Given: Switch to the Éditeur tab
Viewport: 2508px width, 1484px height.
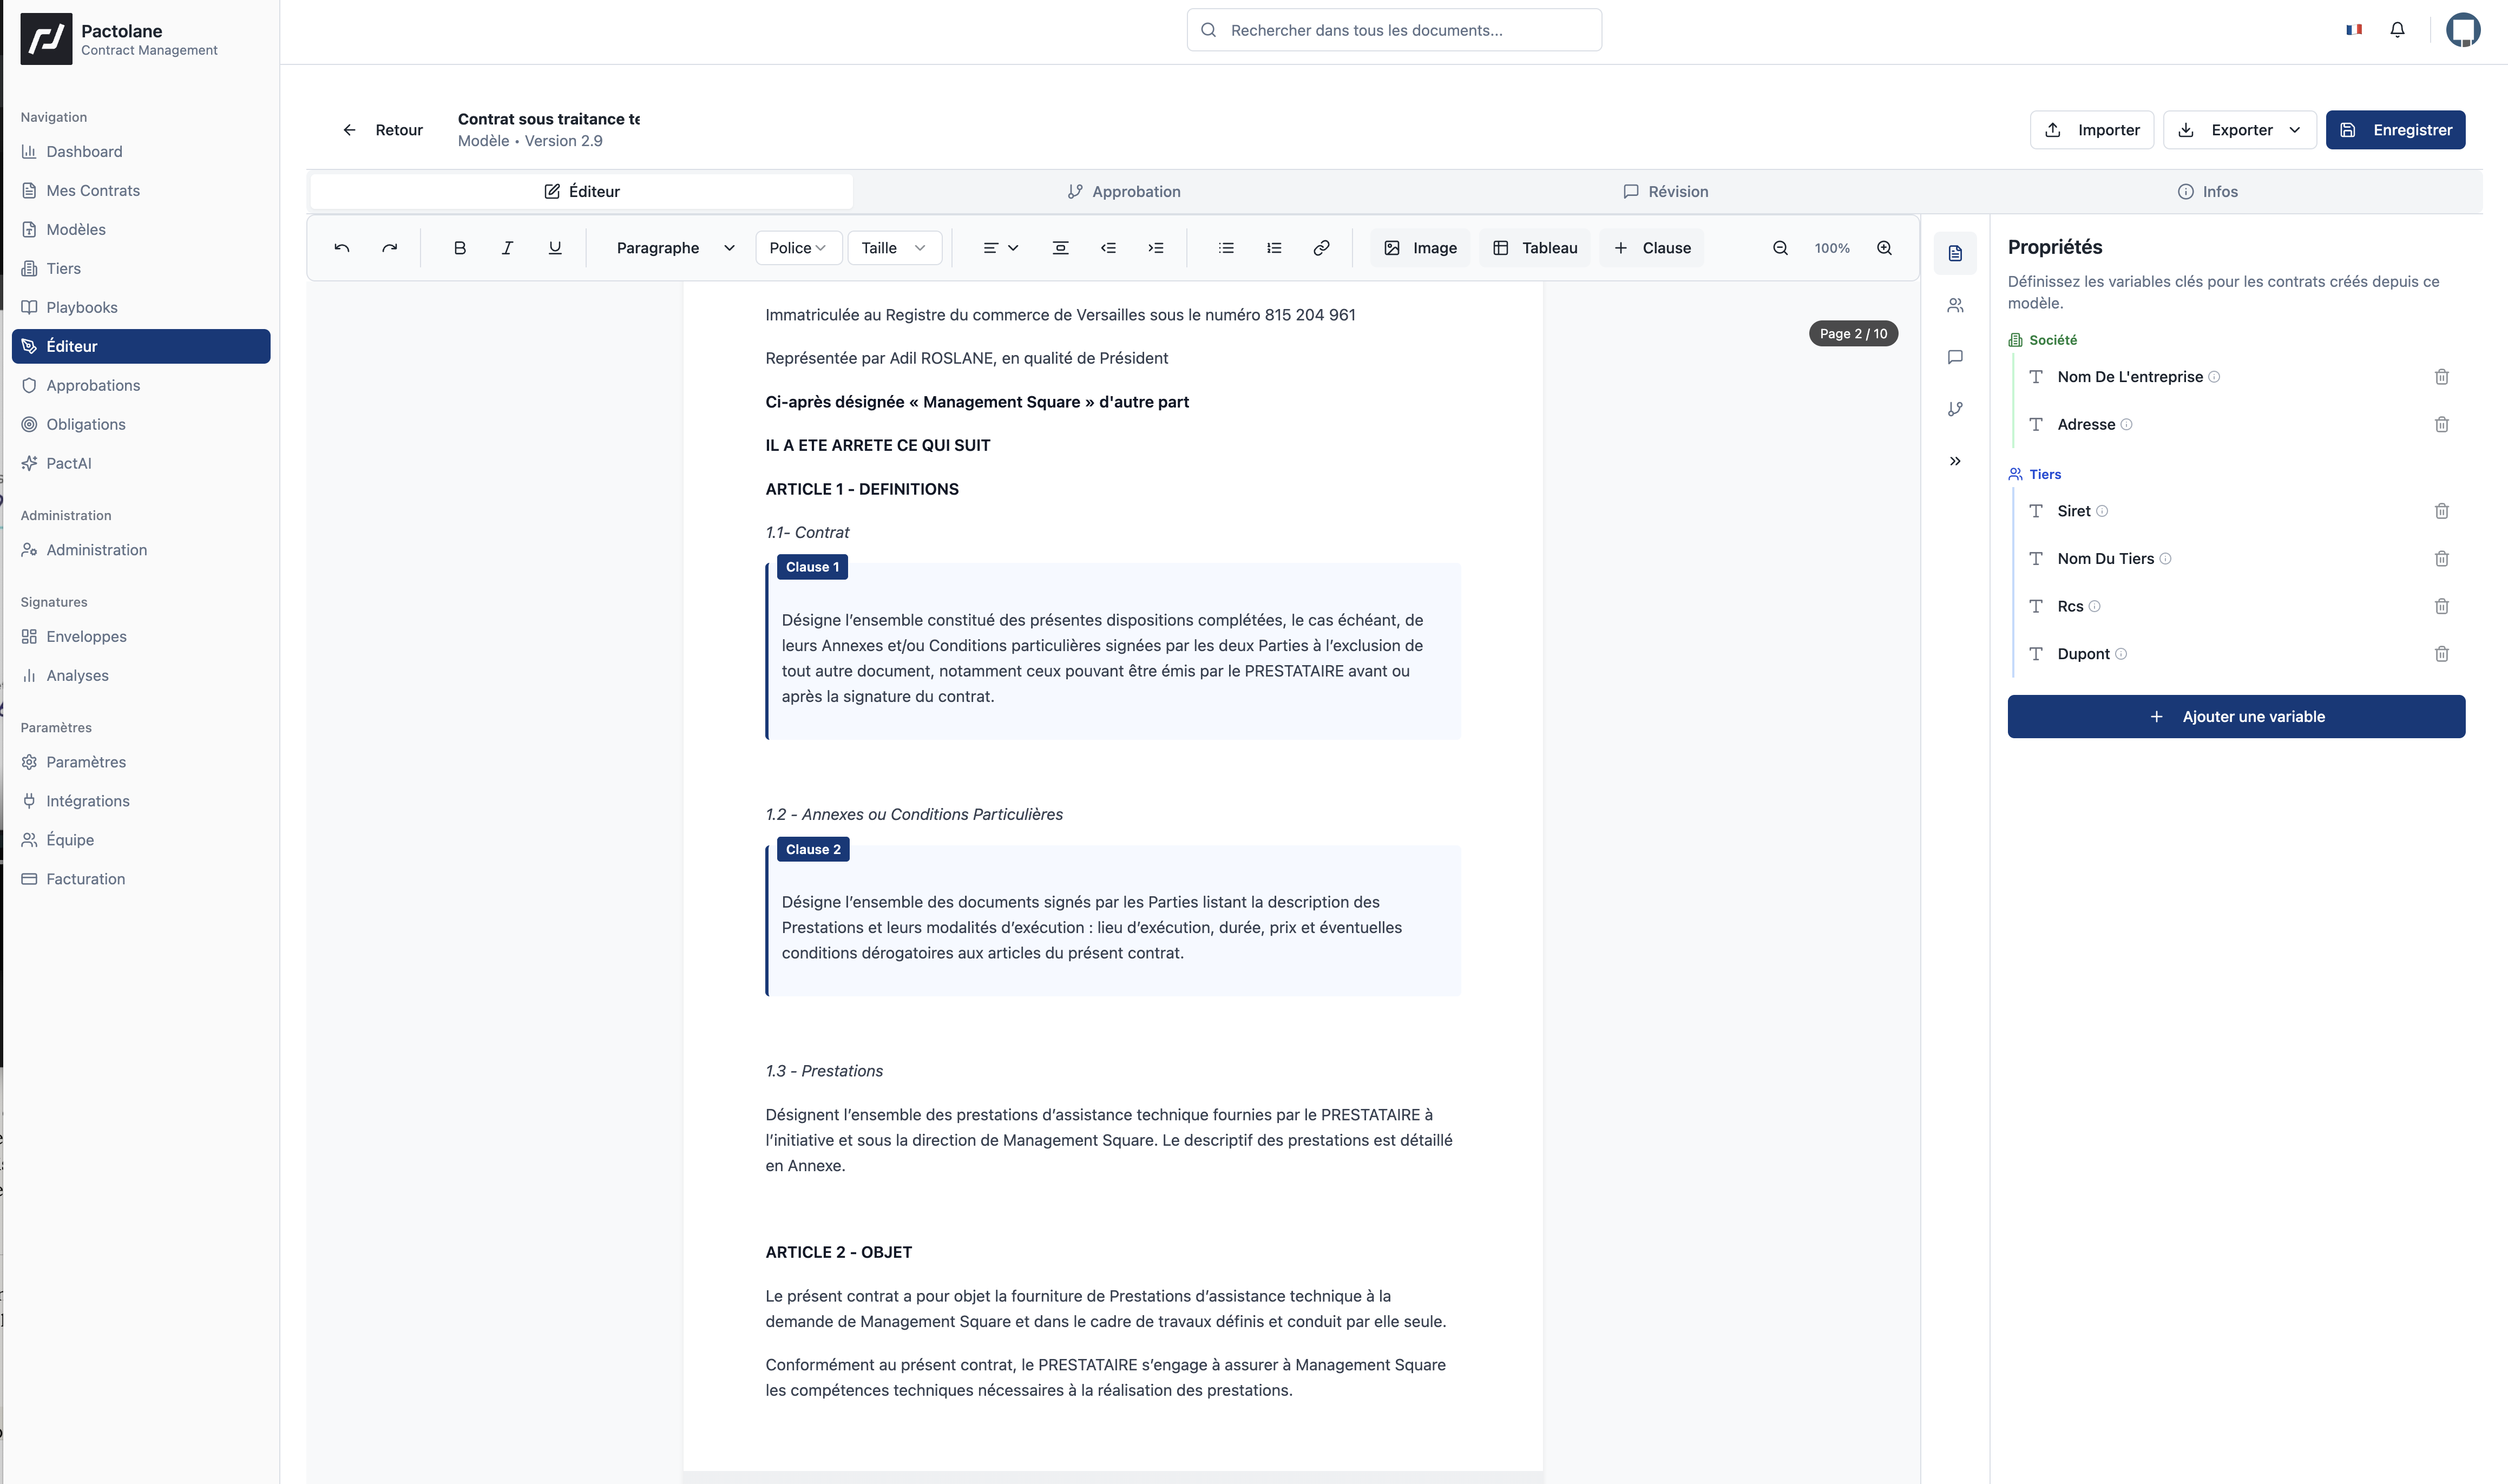Looking at the screenshot, I should point(582,191).
